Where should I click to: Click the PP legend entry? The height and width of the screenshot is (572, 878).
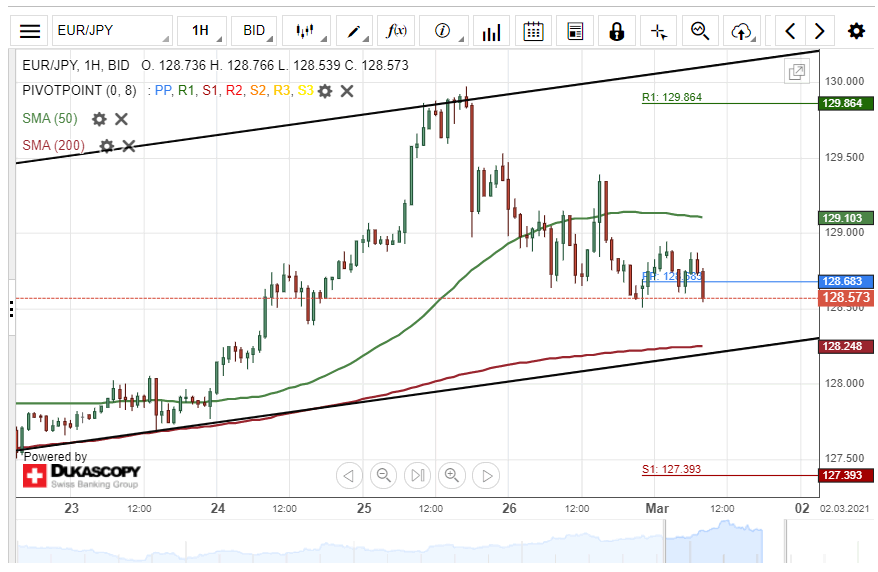tap(163, 91)
